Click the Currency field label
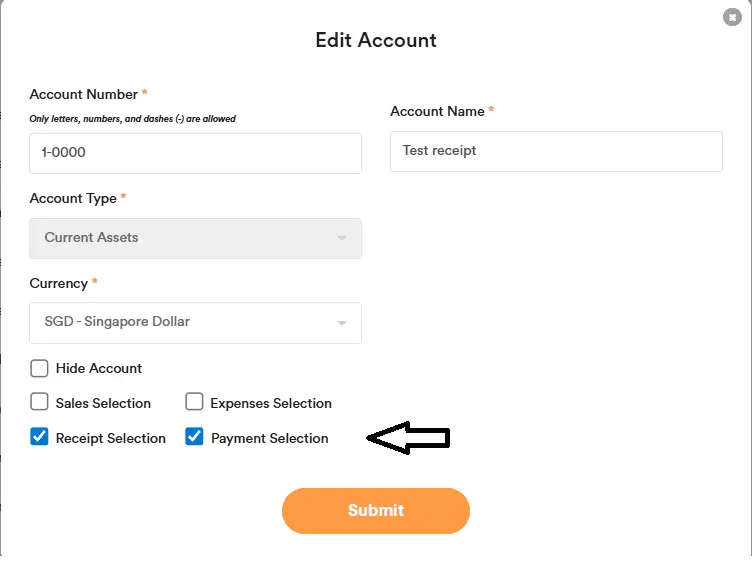Viewport: 752px width, 563px height. 59,283
